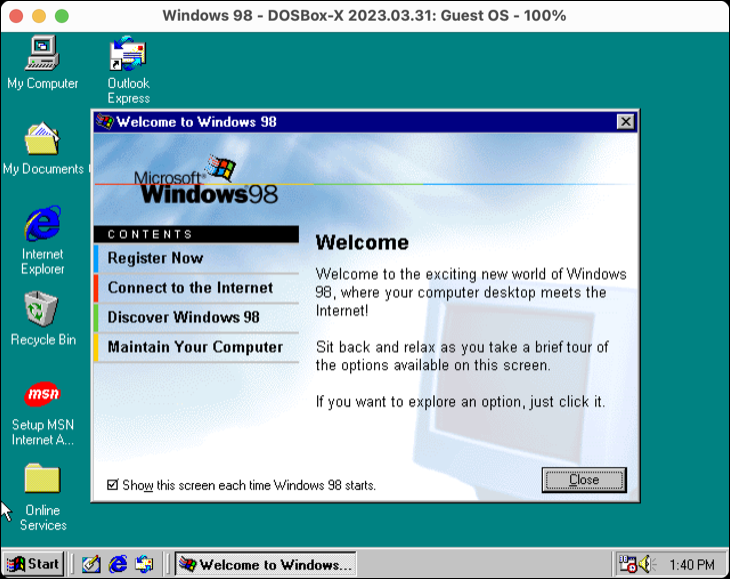The height and width of the screenshot is (579, 730).
Task: Launch Outlook Express from quick launch
Action: pos(144,564)
